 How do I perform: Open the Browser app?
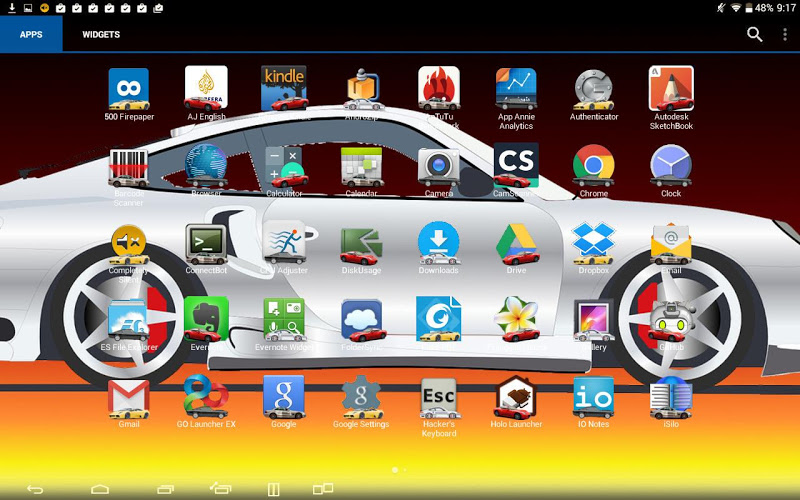206,166
